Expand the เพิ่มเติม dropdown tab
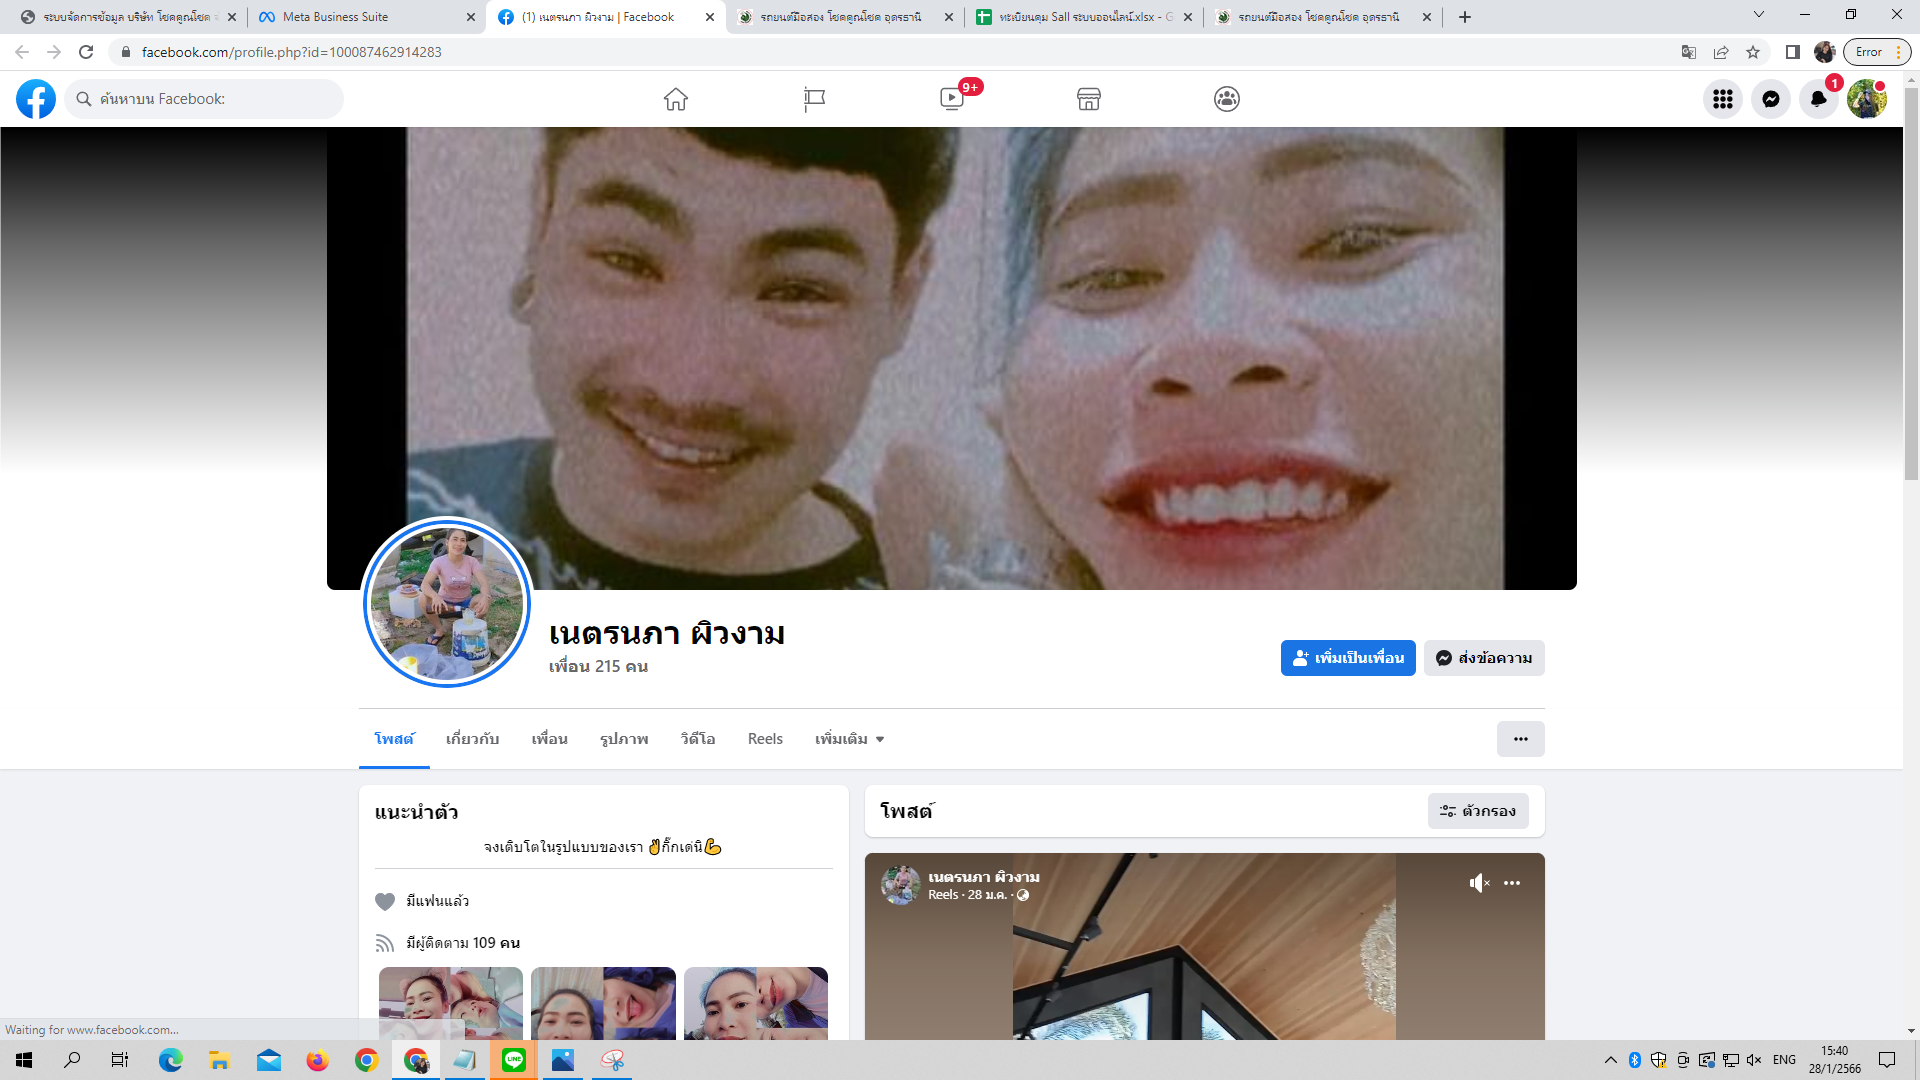This screenshot has width=1920, height=1080. click(x=849, y=739)
